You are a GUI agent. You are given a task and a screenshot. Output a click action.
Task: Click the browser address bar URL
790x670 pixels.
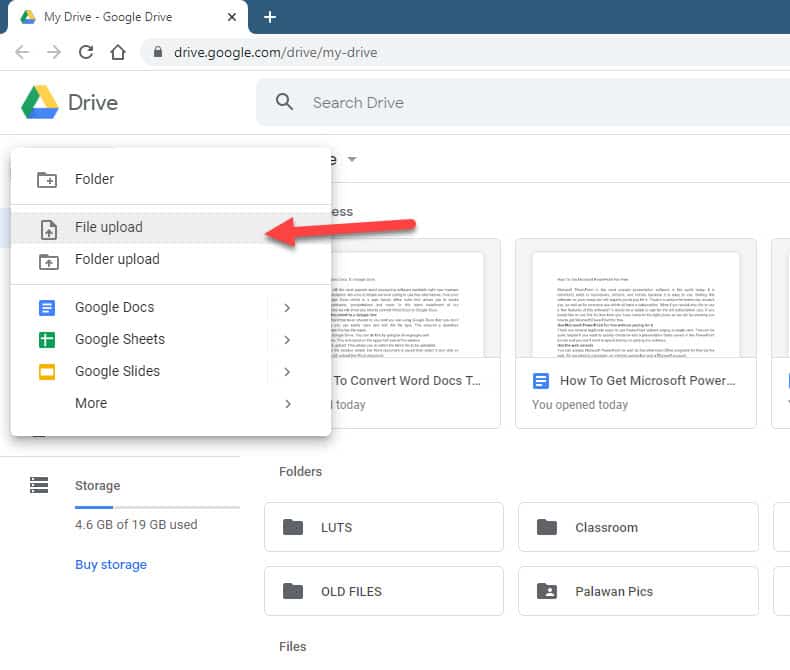tap(276, 52)
